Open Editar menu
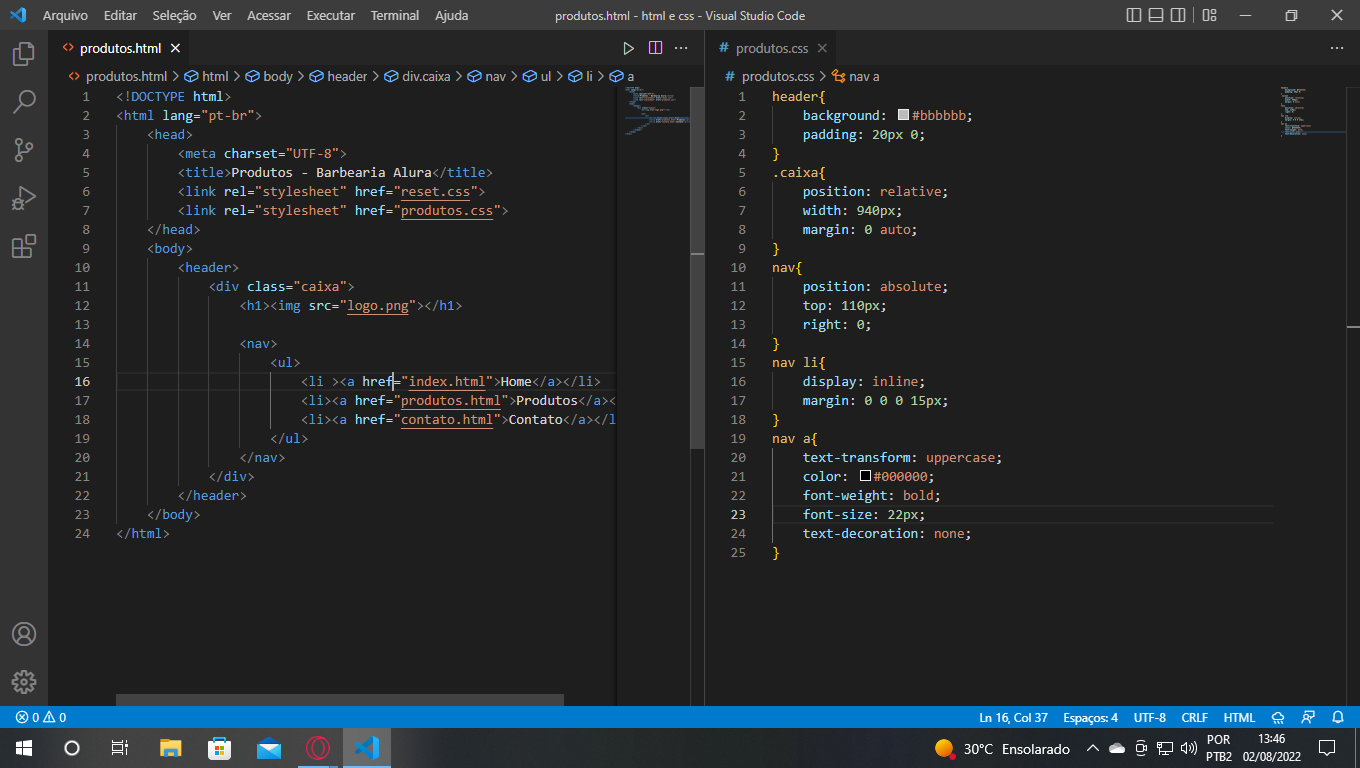1360x768 pixels. tap(120, 16)
